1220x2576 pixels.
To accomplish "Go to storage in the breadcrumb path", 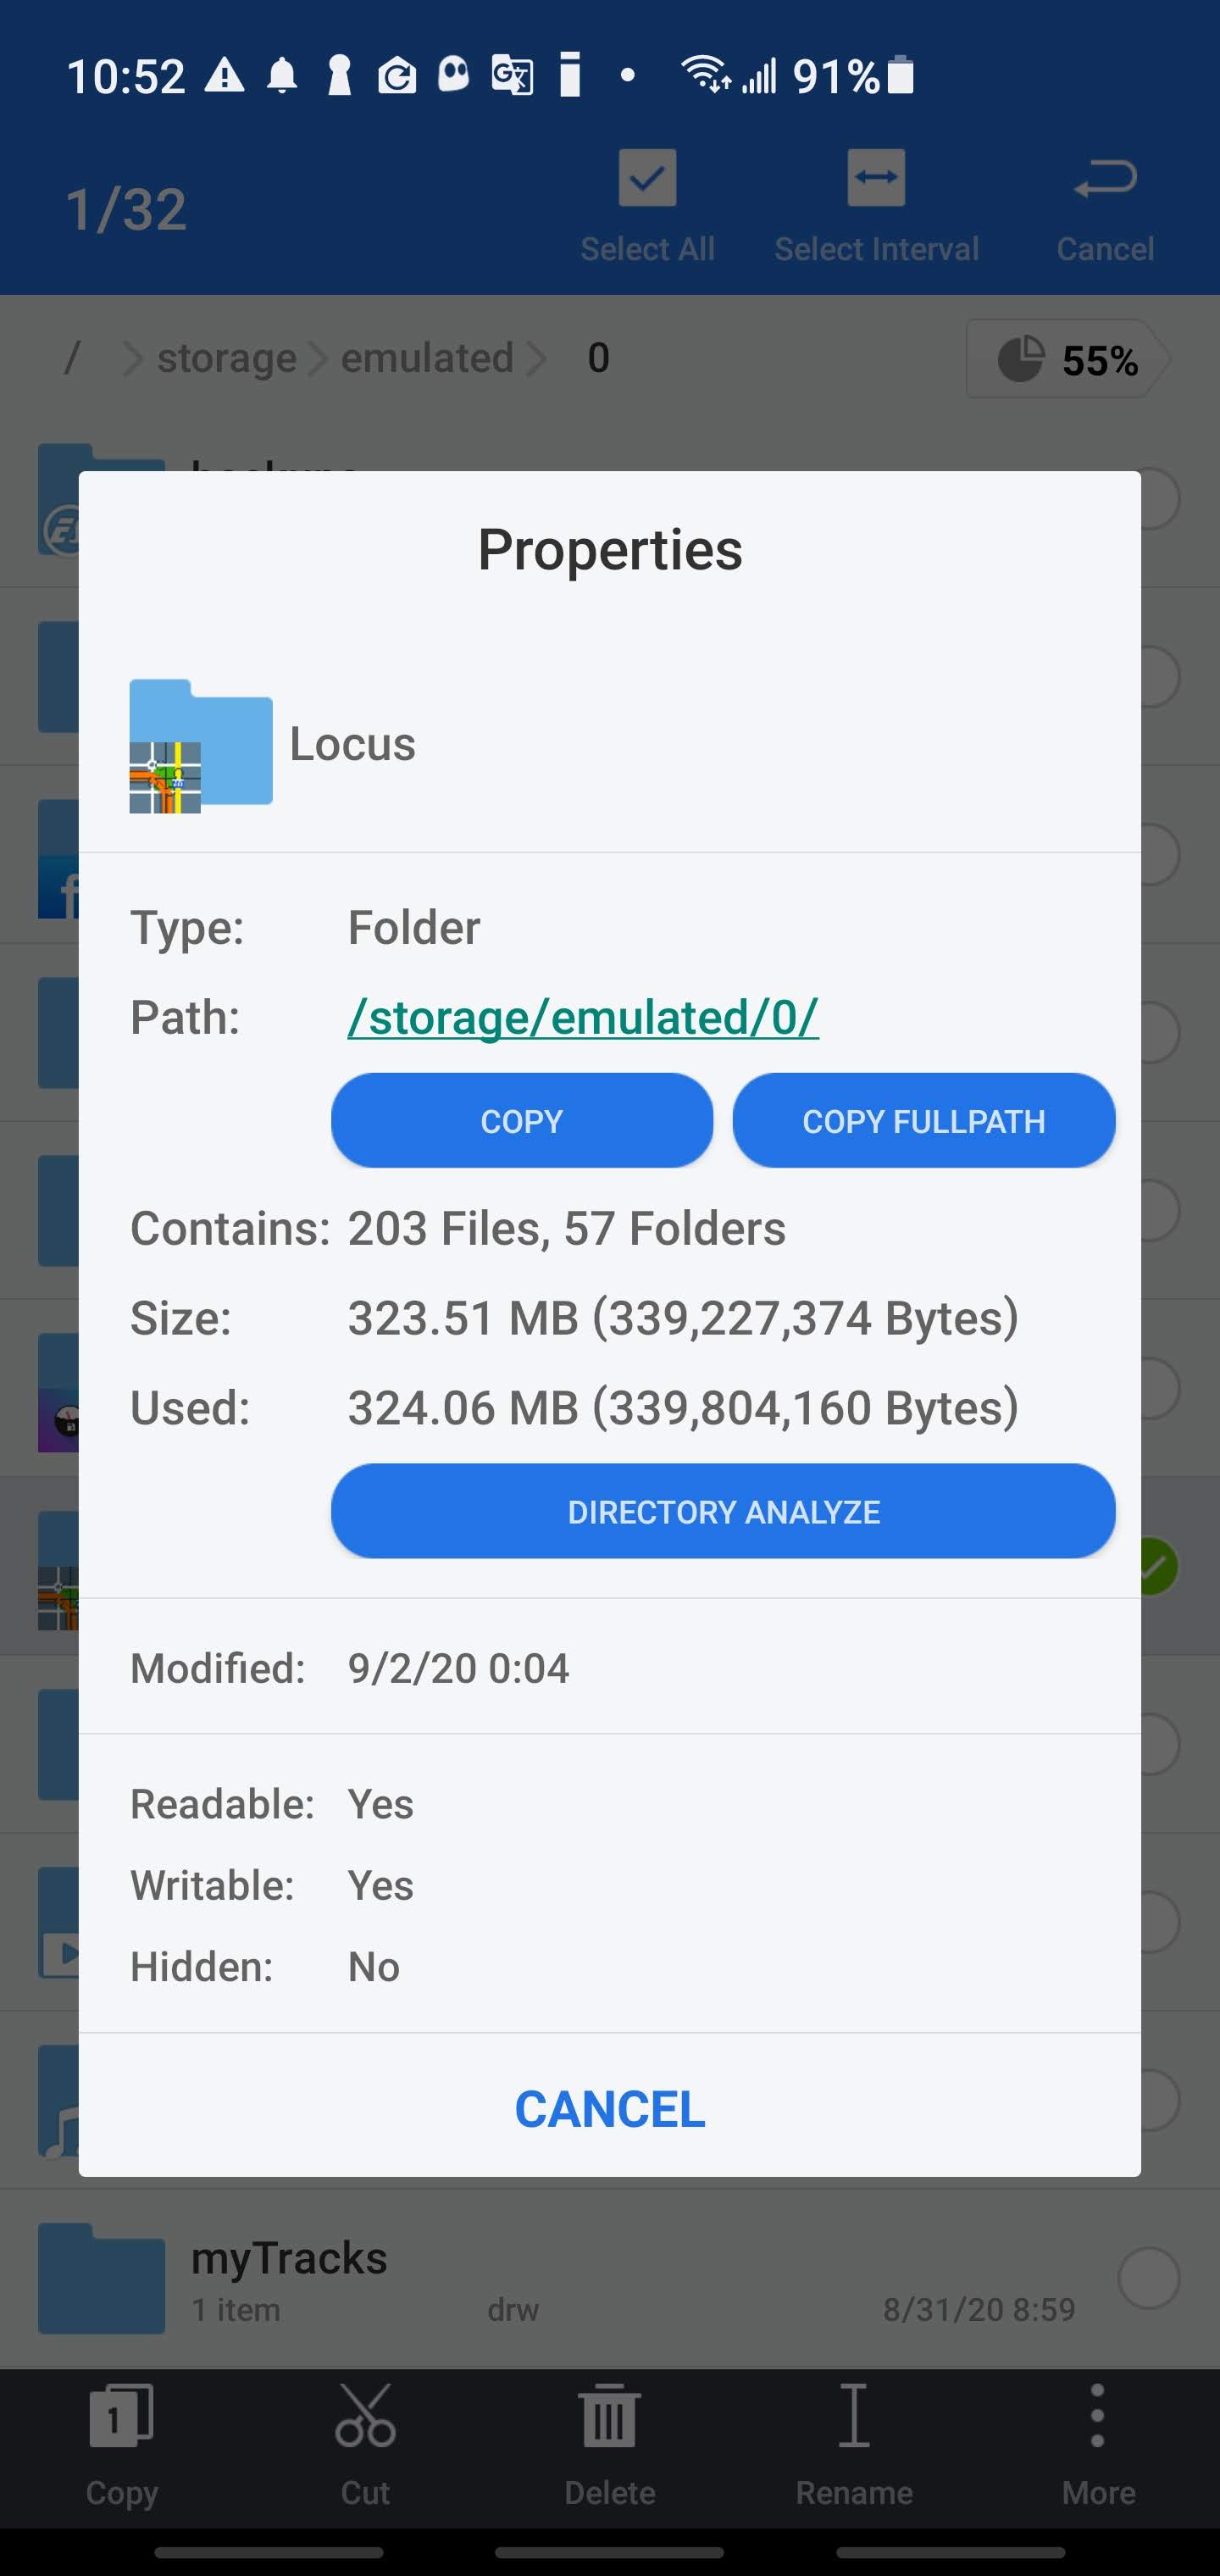I will tap(227, 359).
